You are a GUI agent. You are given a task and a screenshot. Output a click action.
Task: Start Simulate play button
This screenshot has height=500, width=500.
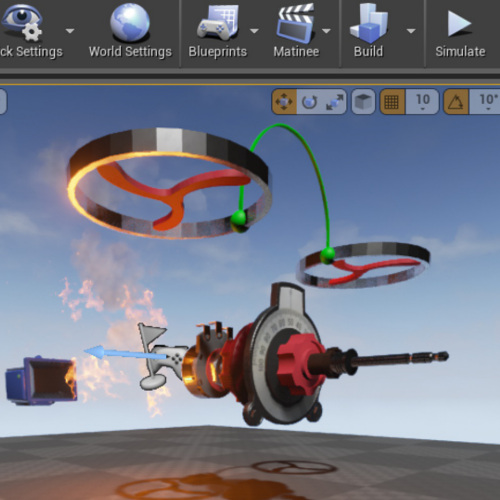459,23
